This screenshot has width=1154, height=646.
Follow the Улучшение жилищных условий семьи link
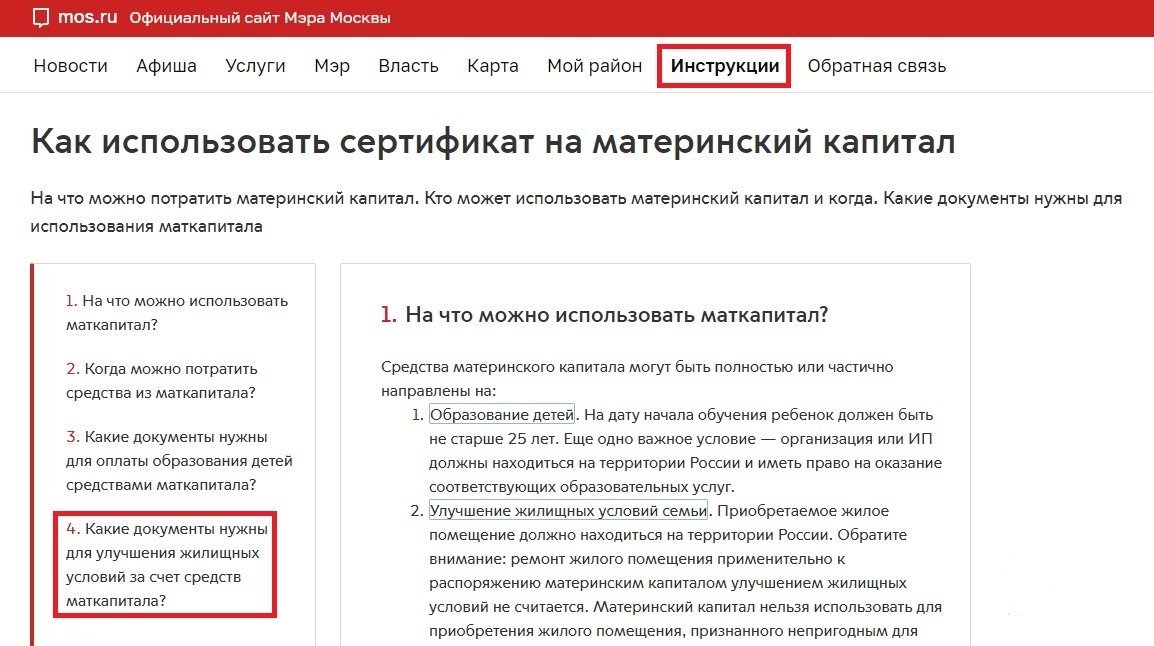pyautogui.click(x=568, y=510)
